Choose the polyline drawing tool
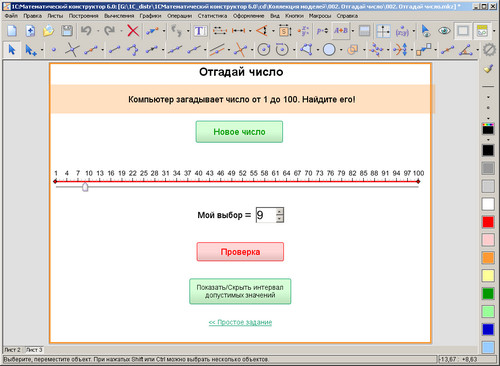The width and height of the screenshot is (500, 366). (133, 50)
